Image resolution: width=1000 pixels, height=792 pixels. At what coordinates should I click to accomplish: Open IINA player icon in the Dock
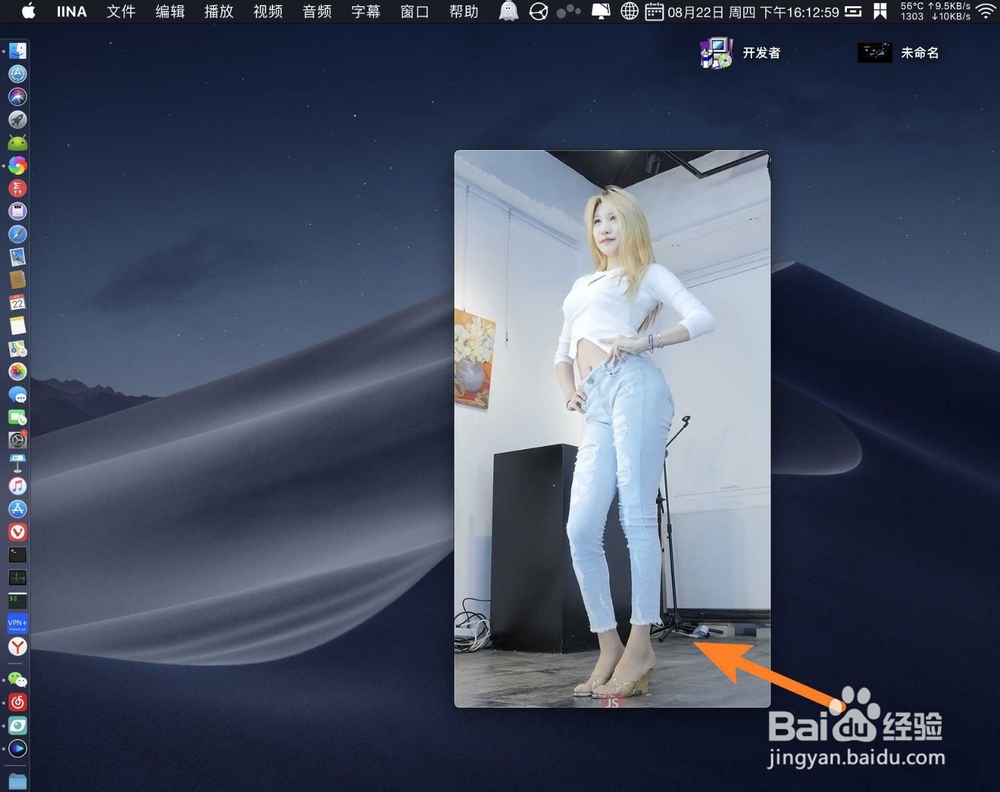[x=17, y=749]
